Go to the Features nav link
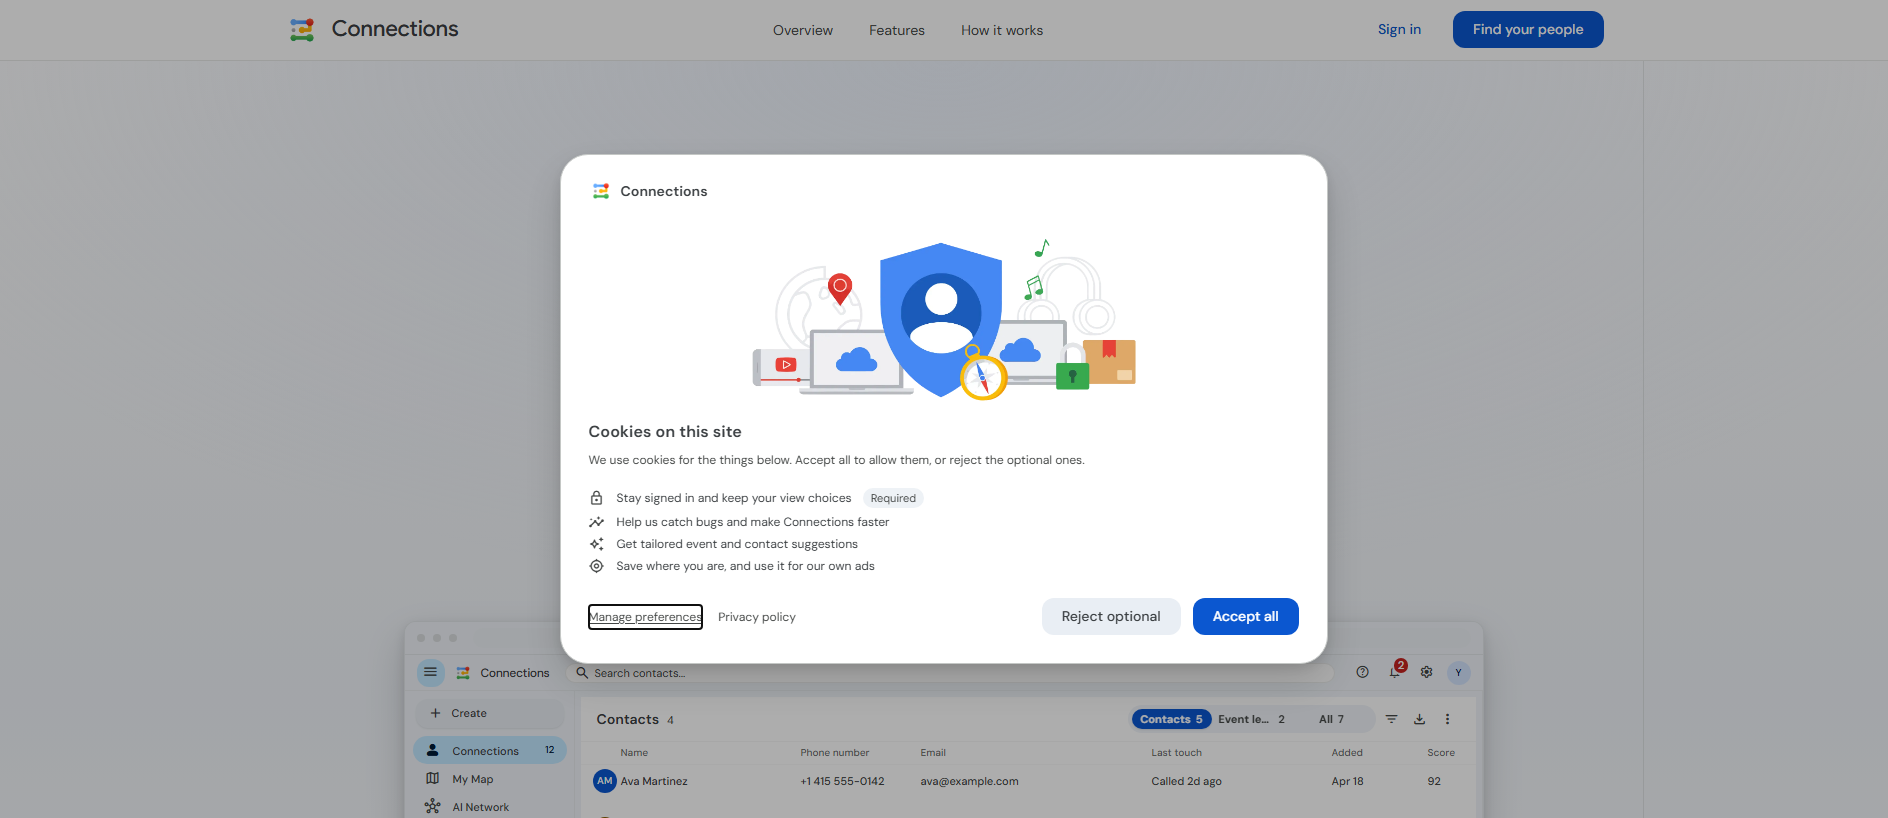 [x=897, y=30]
